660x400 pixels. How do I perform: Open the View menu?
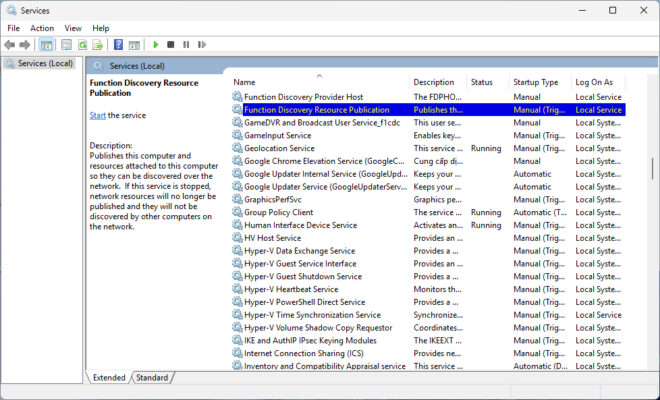tap(73, 28)
